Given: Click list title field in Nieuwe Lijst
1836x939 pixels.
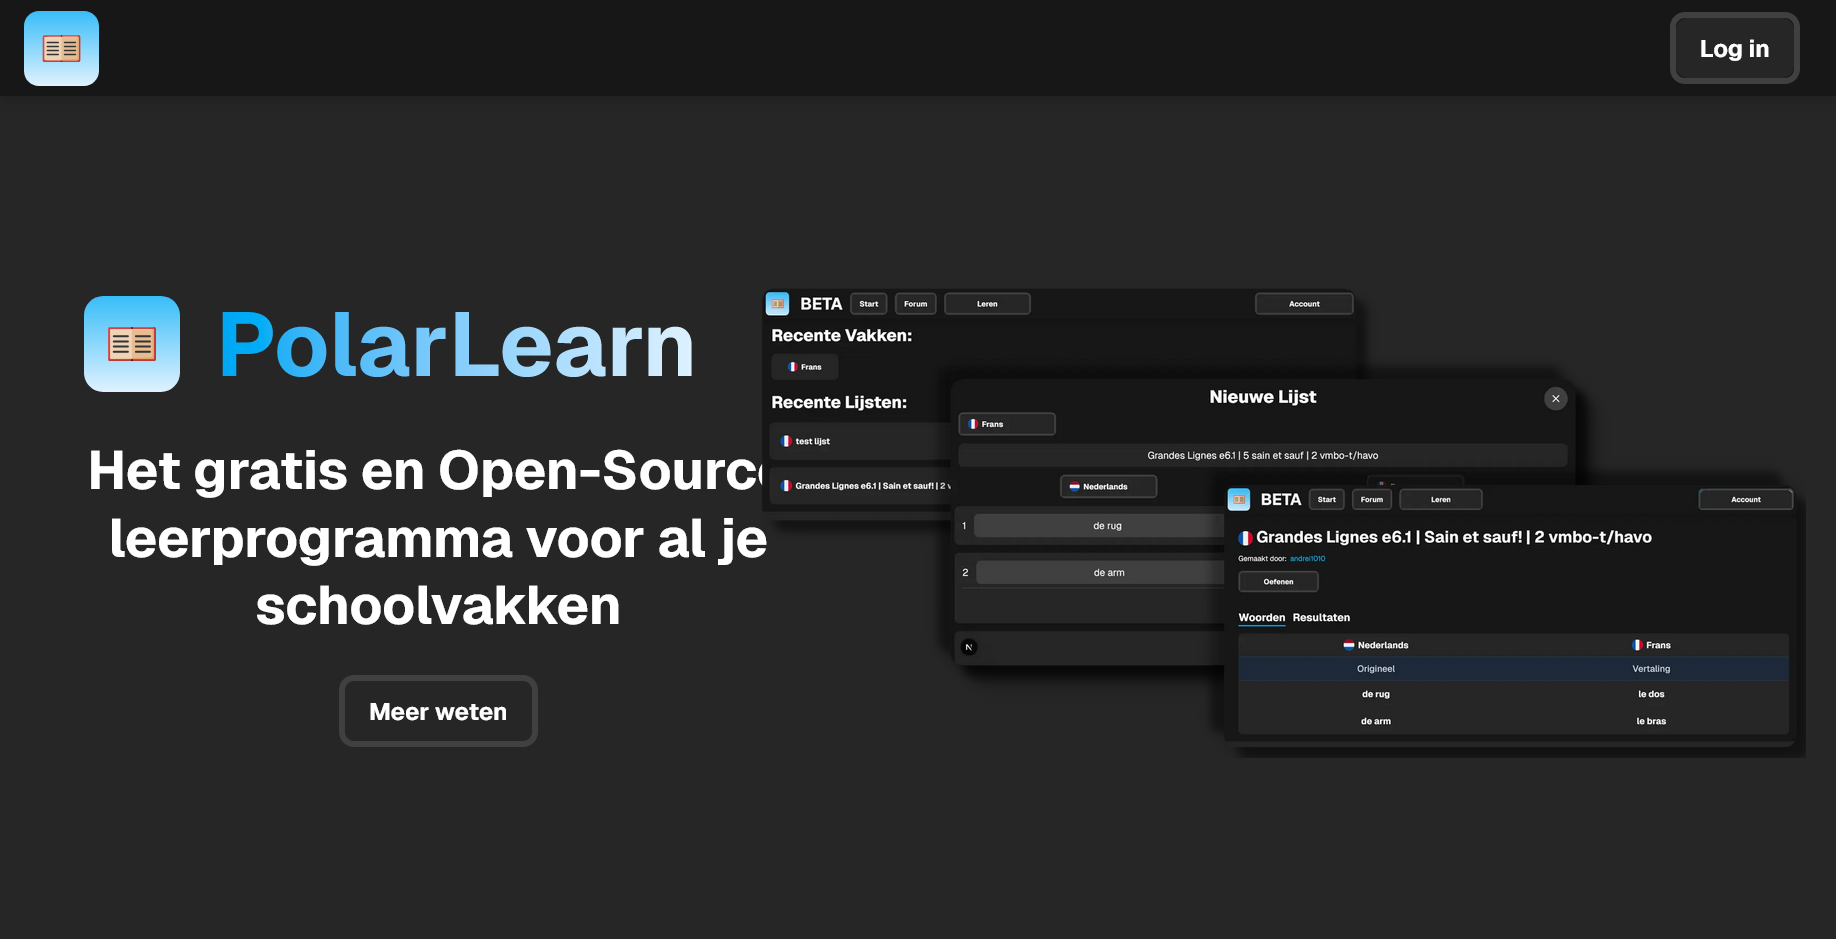Looking at the screenshot, I should pyautogui.click(x=1263, y=455).
